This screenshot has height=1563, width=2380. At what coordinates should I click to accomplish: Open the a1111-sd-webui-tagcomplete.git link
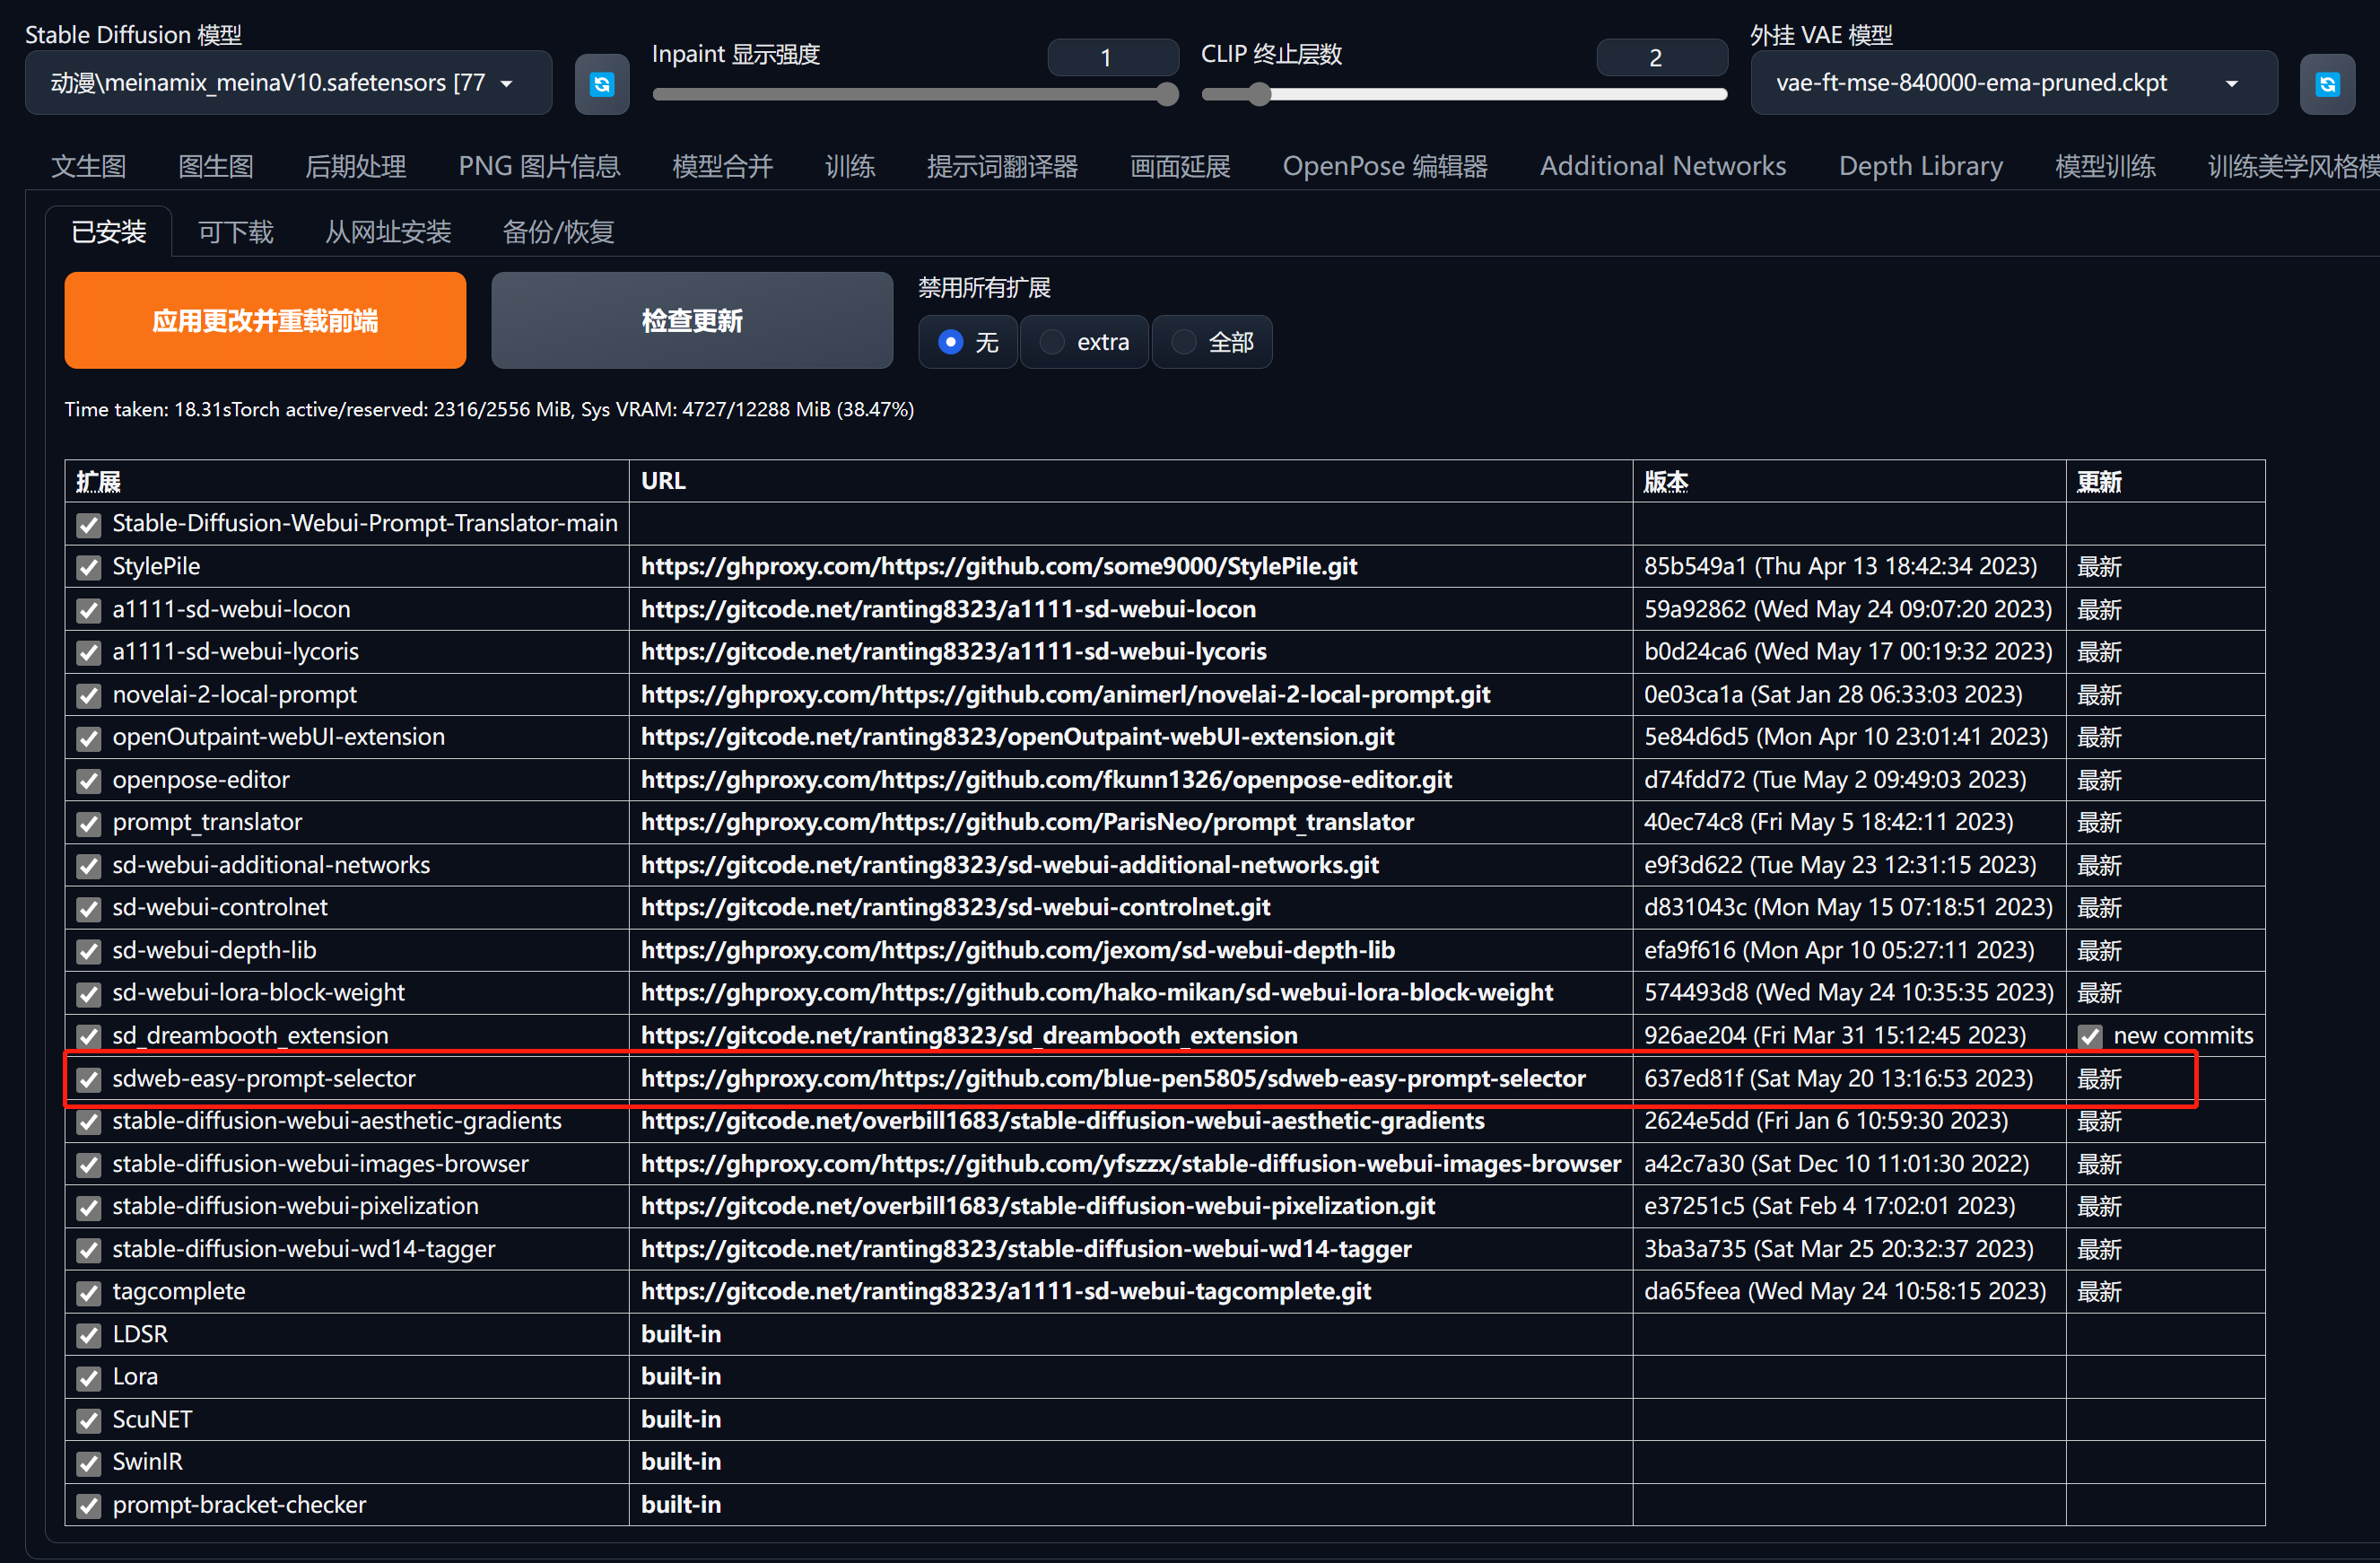coord(1005,1291)
